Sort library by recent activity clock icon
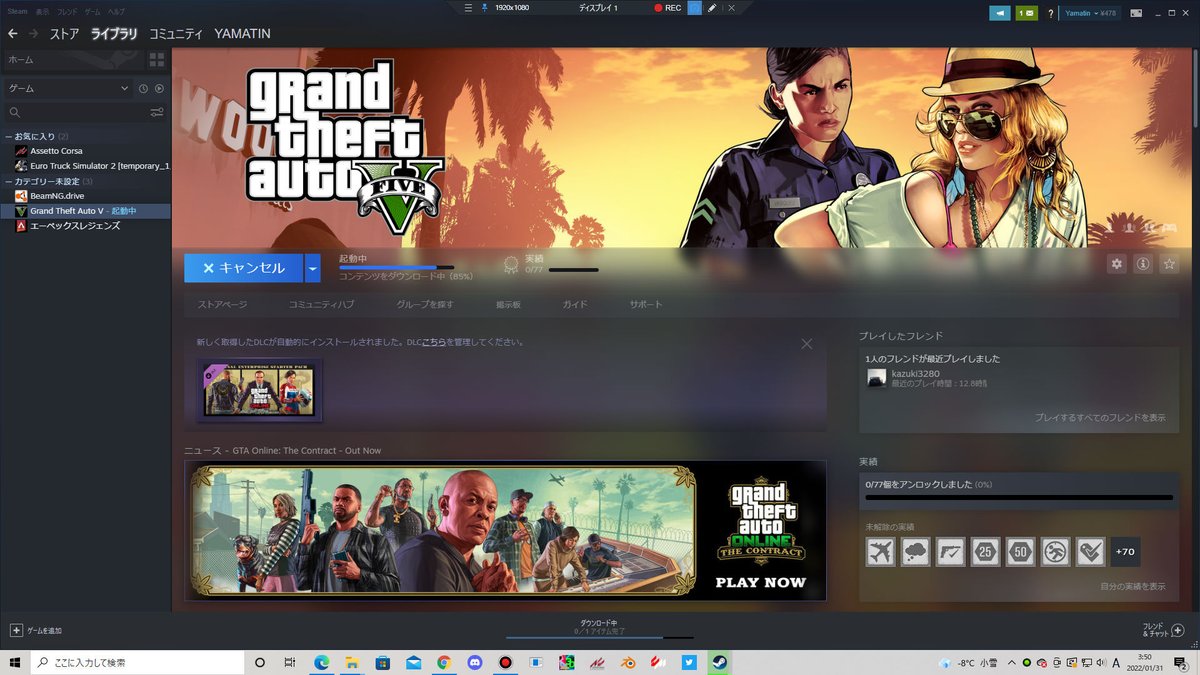Viewport: 1200px width, 675px height. 143,88
